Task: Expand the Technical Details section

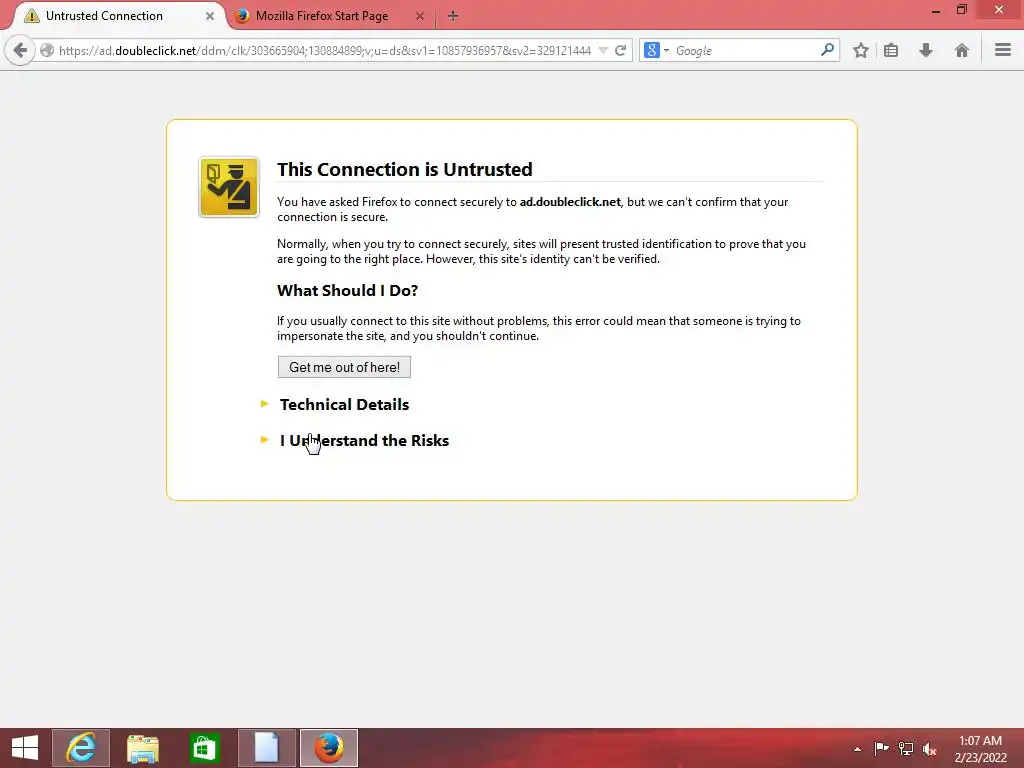Action: [344, 404]
